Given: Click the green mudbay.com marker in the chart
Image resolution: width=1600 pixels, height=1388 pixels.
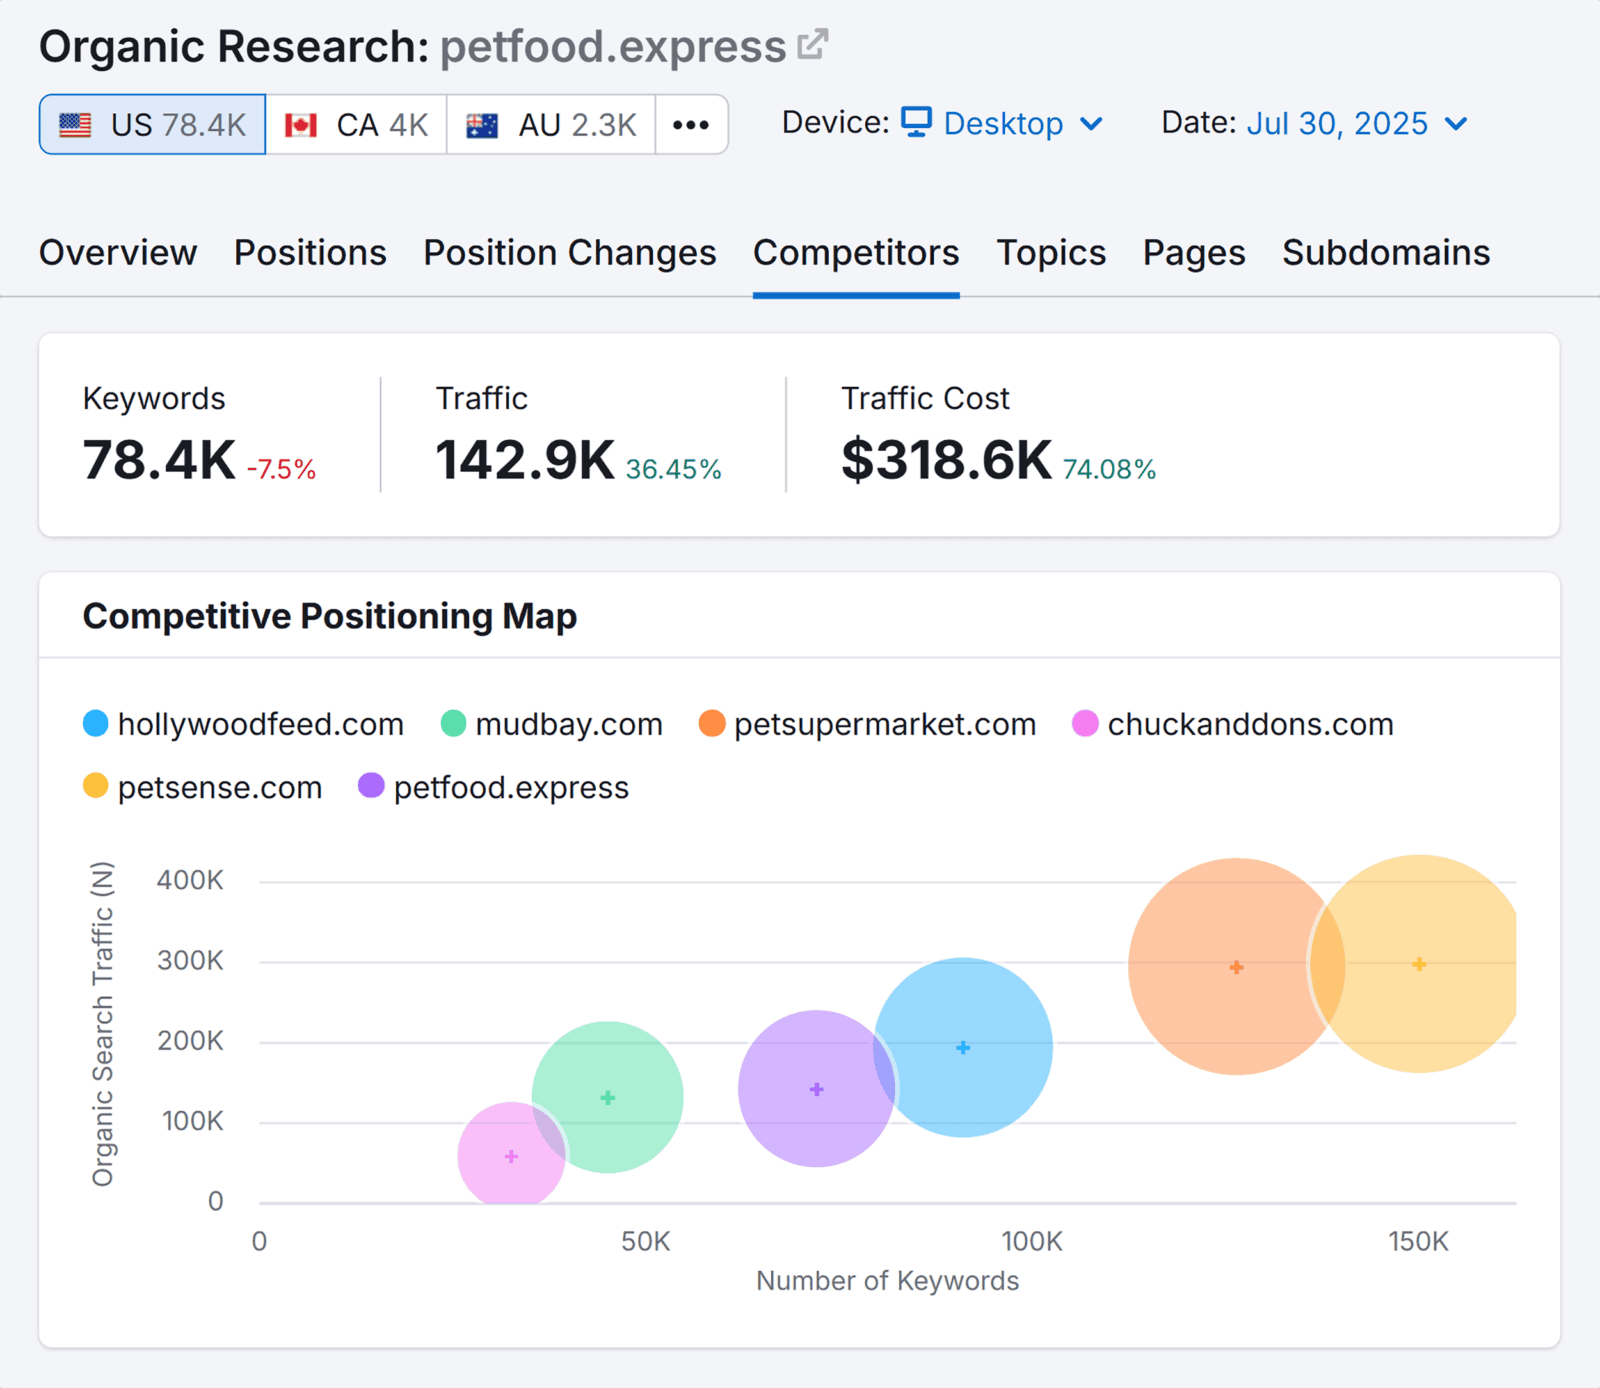Looking at the screenshot, I should [x=606, y=1096].
